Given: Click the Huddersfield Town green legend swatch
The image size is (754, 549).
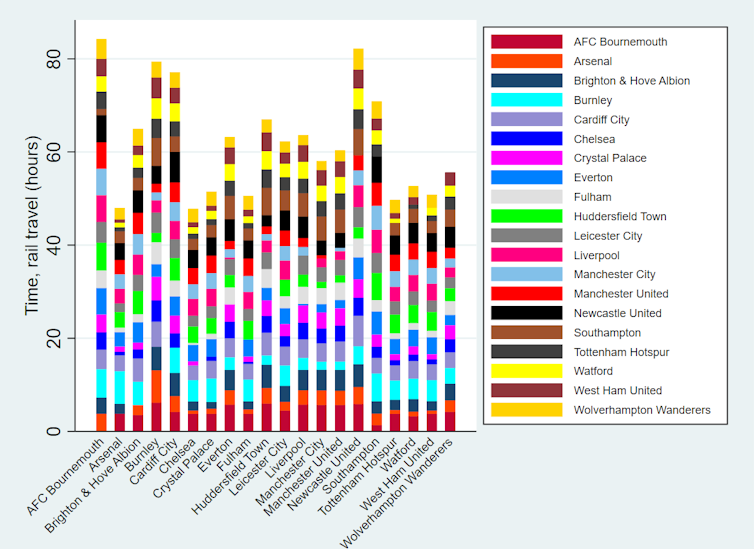Looking at the screenshot, I should (527, 216).
